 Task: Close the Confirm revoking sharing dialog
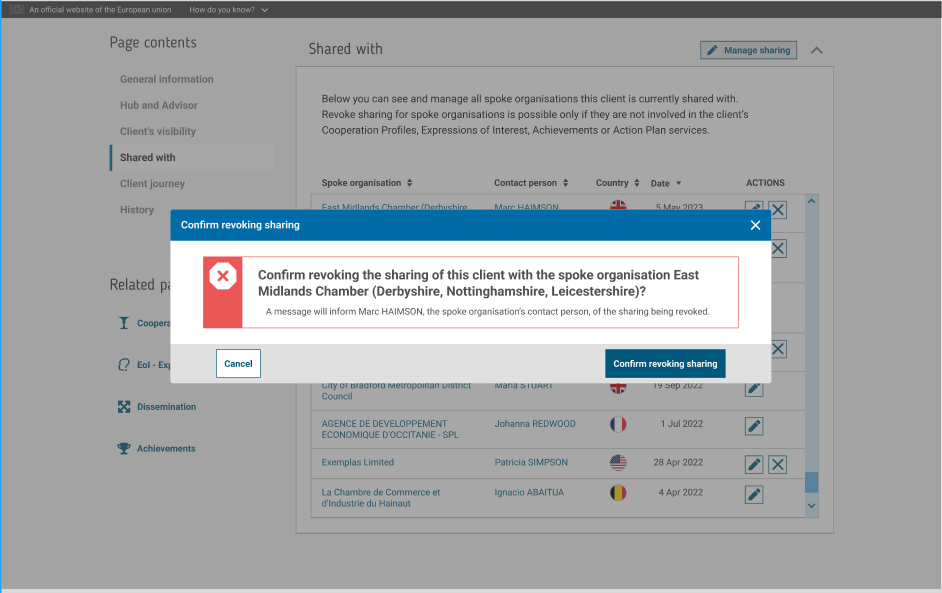pyautogui.click(x=755, y=225)
